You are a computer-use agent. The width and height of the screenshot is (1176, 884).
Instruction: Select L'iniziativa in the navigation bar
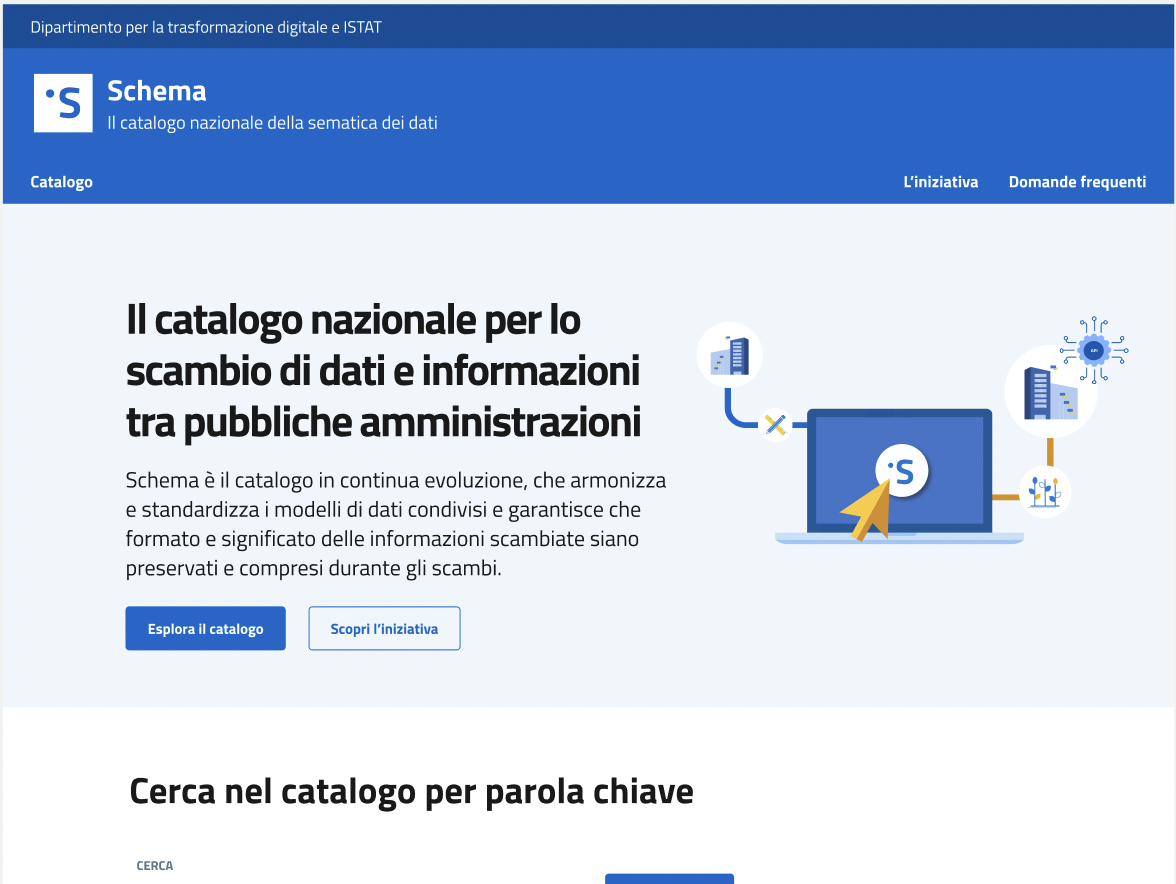coord(940,181)
